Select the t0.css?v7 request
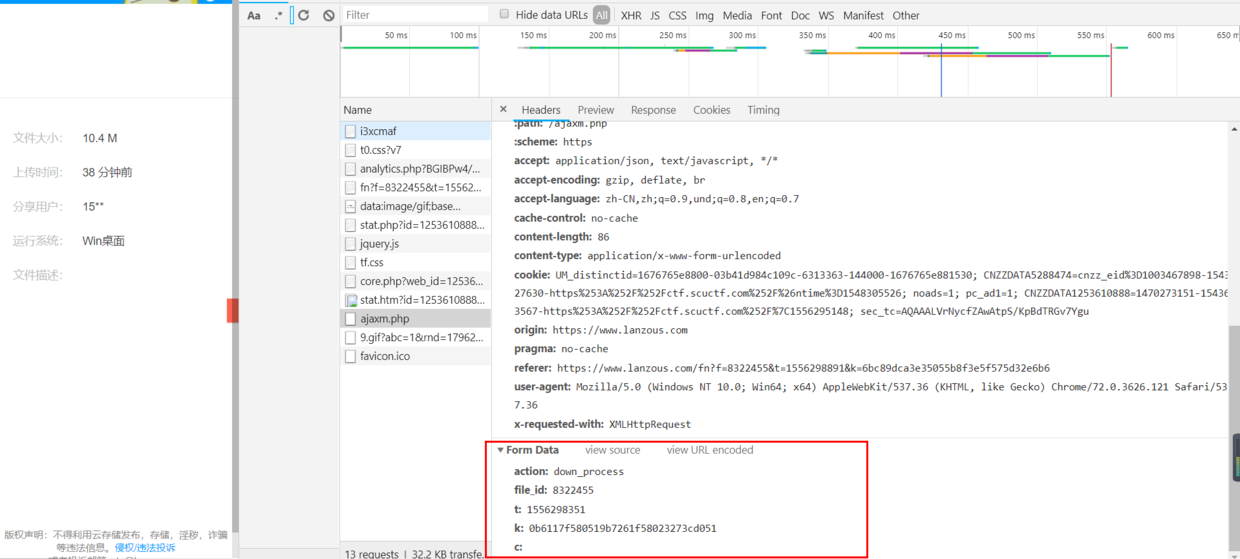 click(x=415, y=150)
